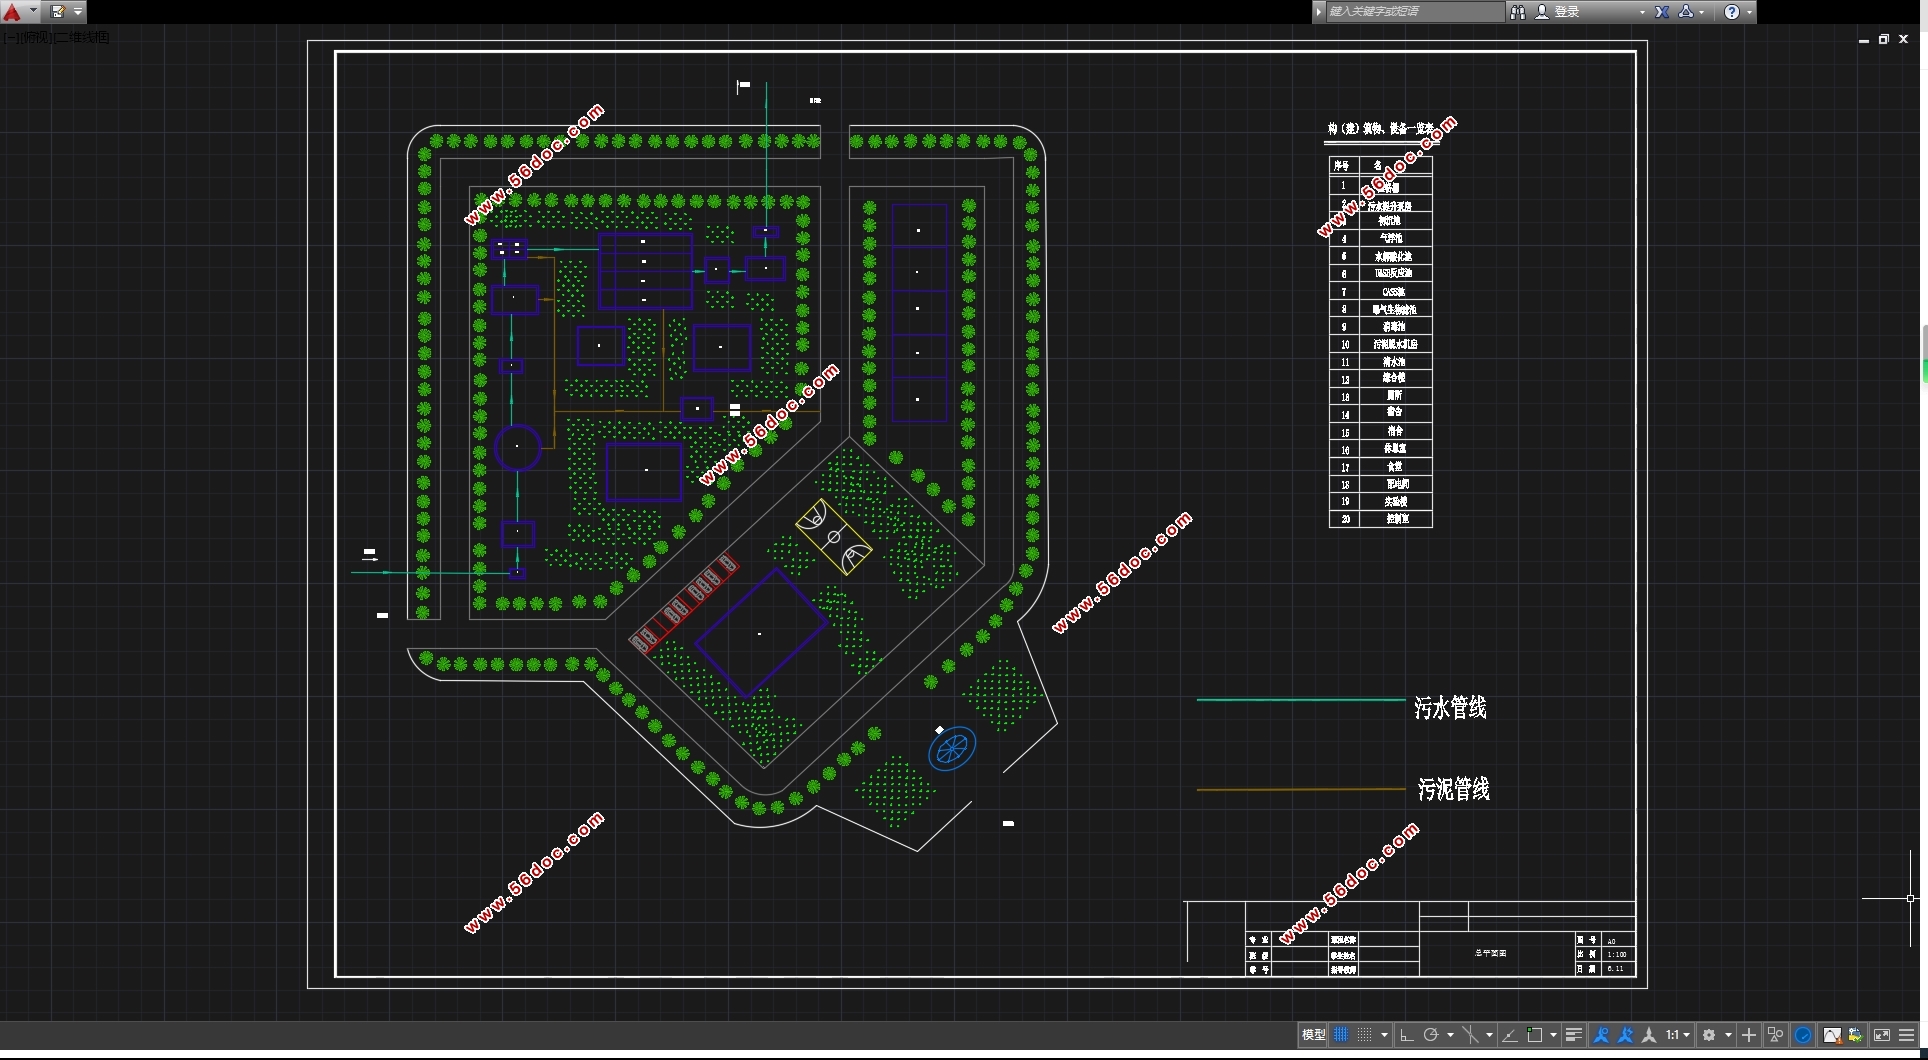The height and width of the screenshot is (1060, 1928).
Task: Toggle annotation visibility icon
Action: tap(1601, 1035)
